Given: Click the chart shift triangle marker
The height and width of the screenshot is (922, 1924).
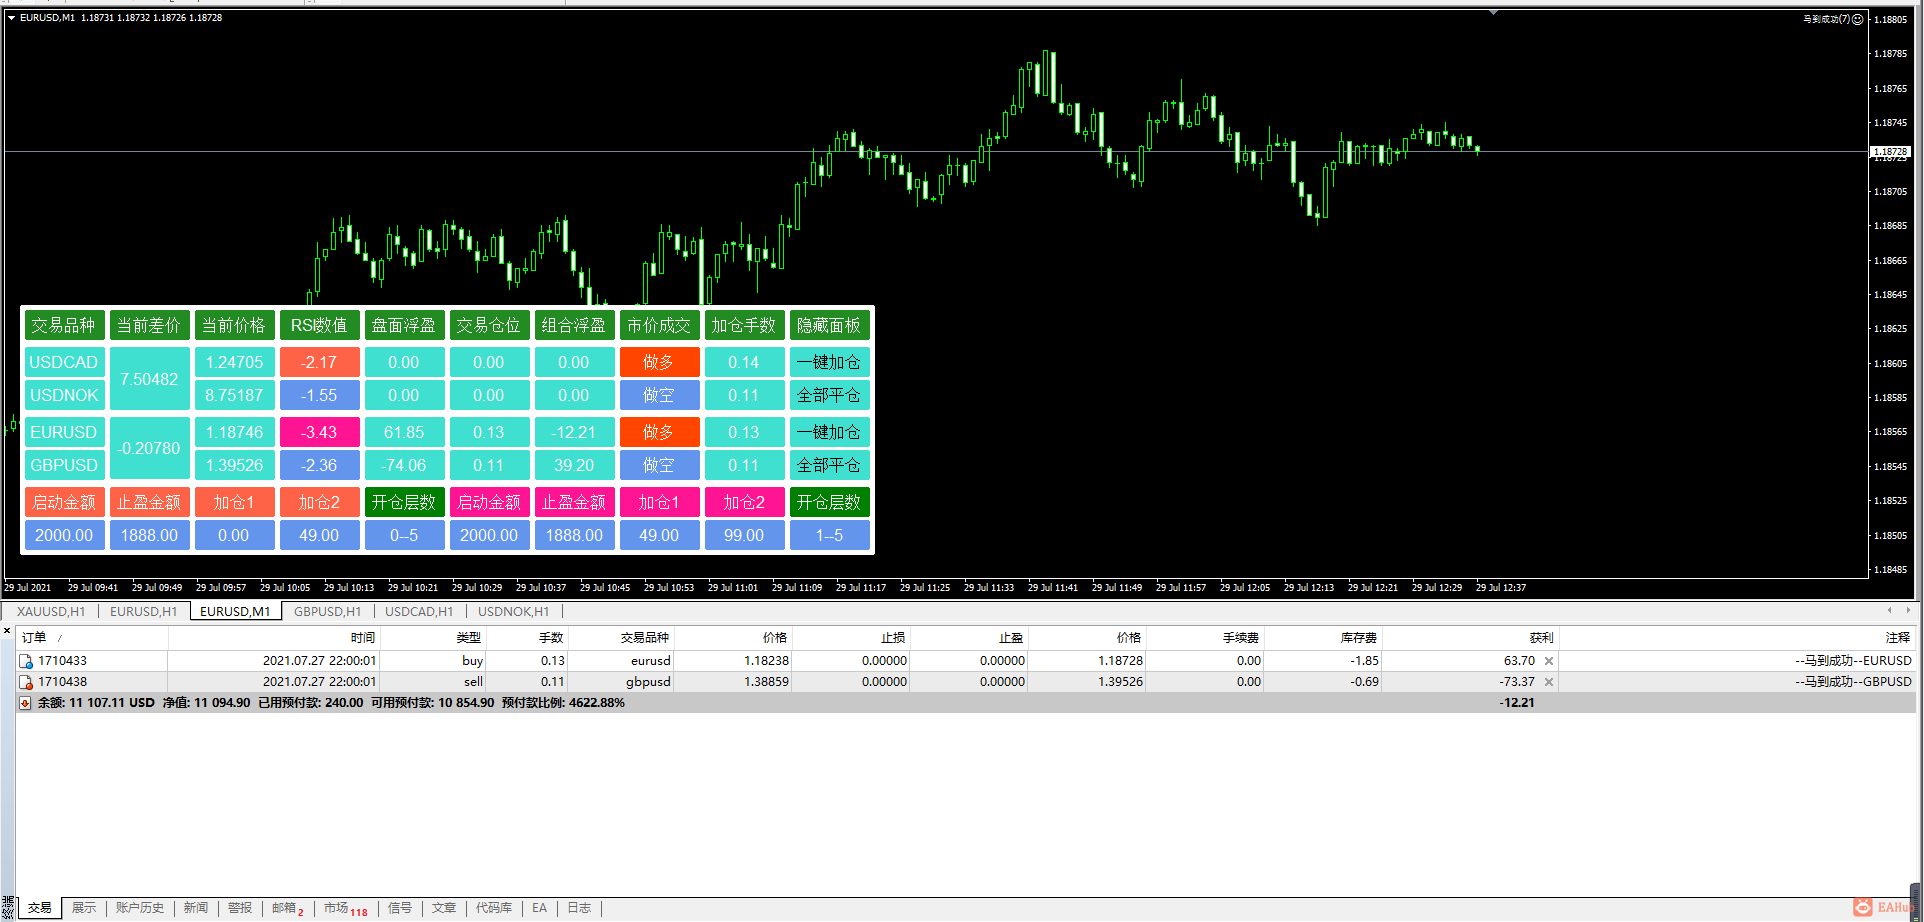Looking at the screenshot, I should [1493, 13].
